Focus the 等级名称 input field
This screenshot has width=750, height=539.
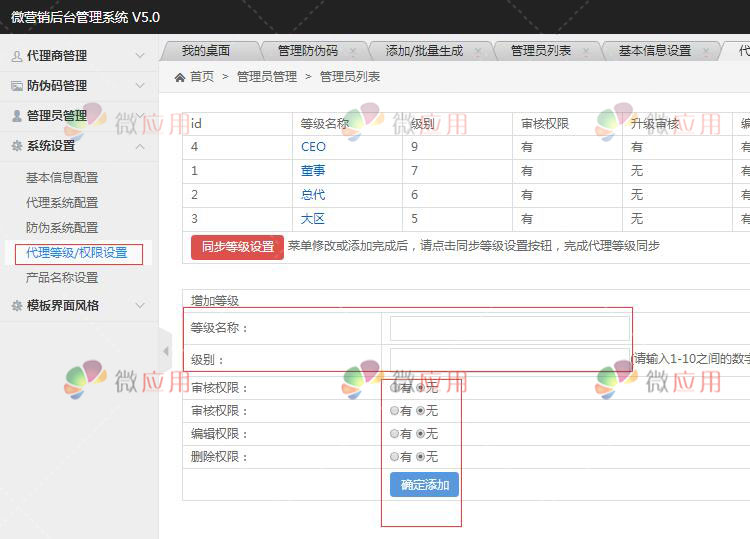pyautogui.click(x=510, y=328)
